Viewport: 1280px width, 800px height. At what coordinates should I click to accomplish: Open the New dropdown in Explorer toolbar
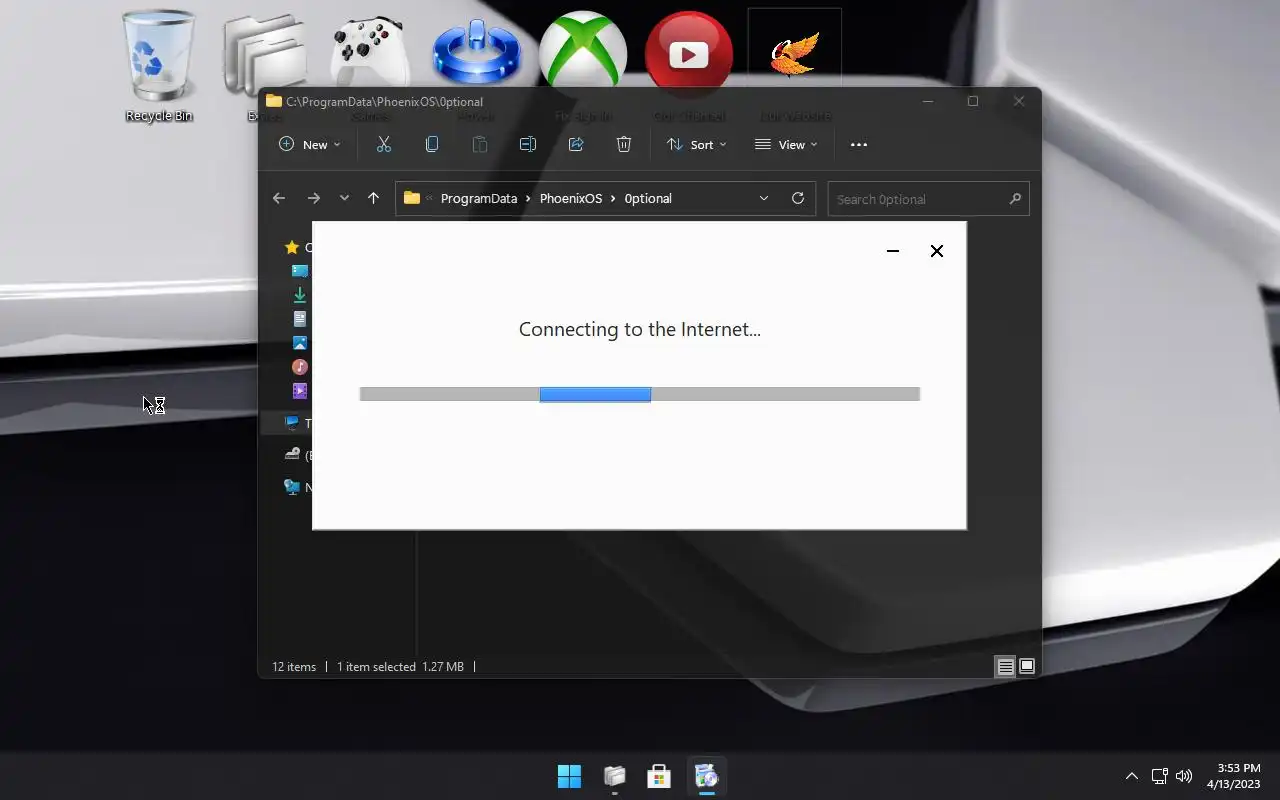[309, 144]
